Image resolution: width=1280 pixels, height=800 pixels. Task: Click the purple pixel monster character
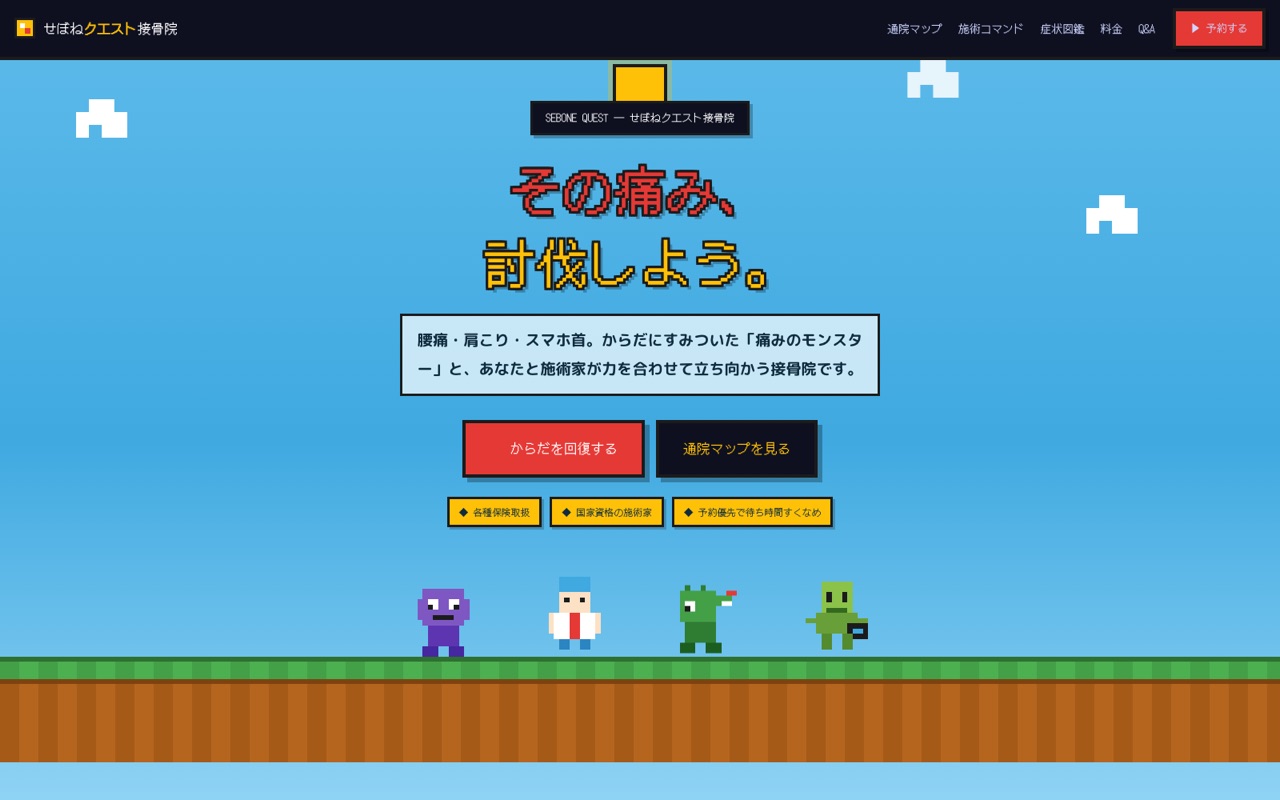click(x=443, y=622)
